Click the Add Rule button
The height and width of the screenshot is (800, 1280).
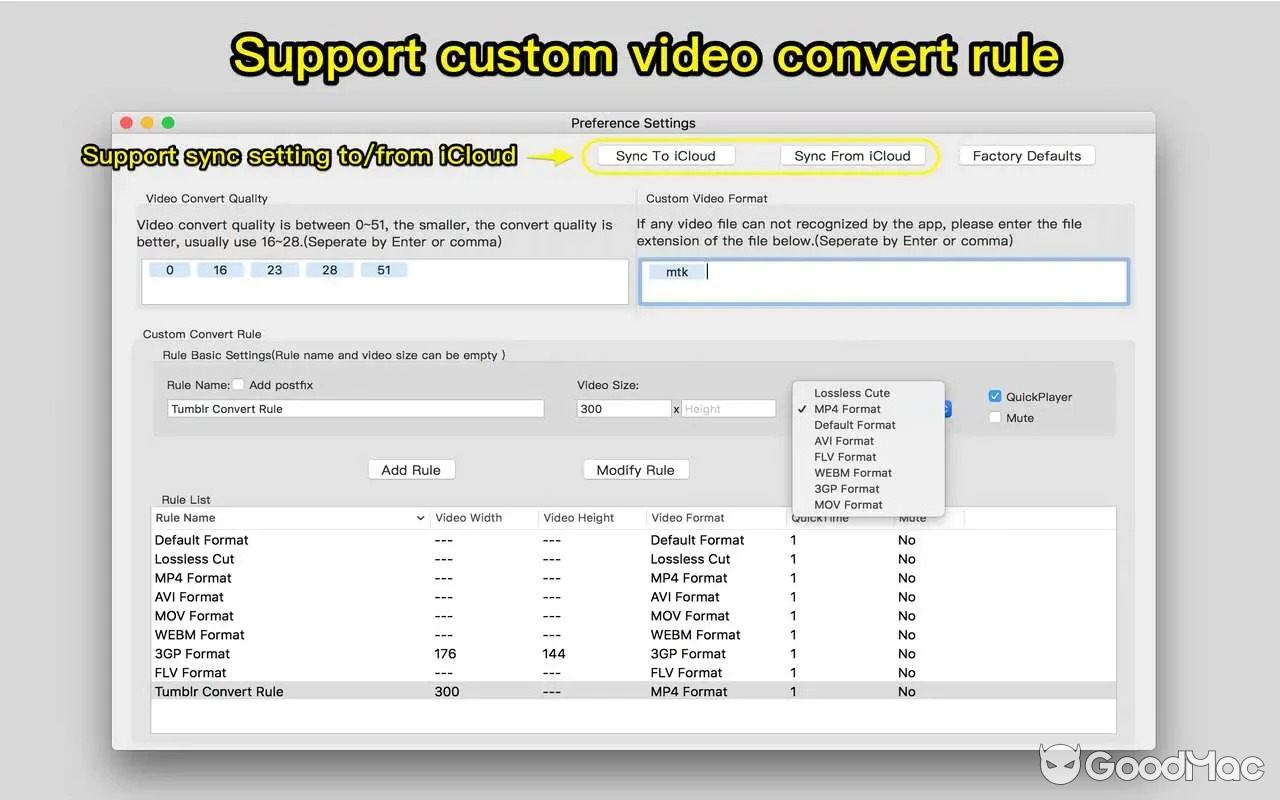pyautogui.click(x=411, y=469)
